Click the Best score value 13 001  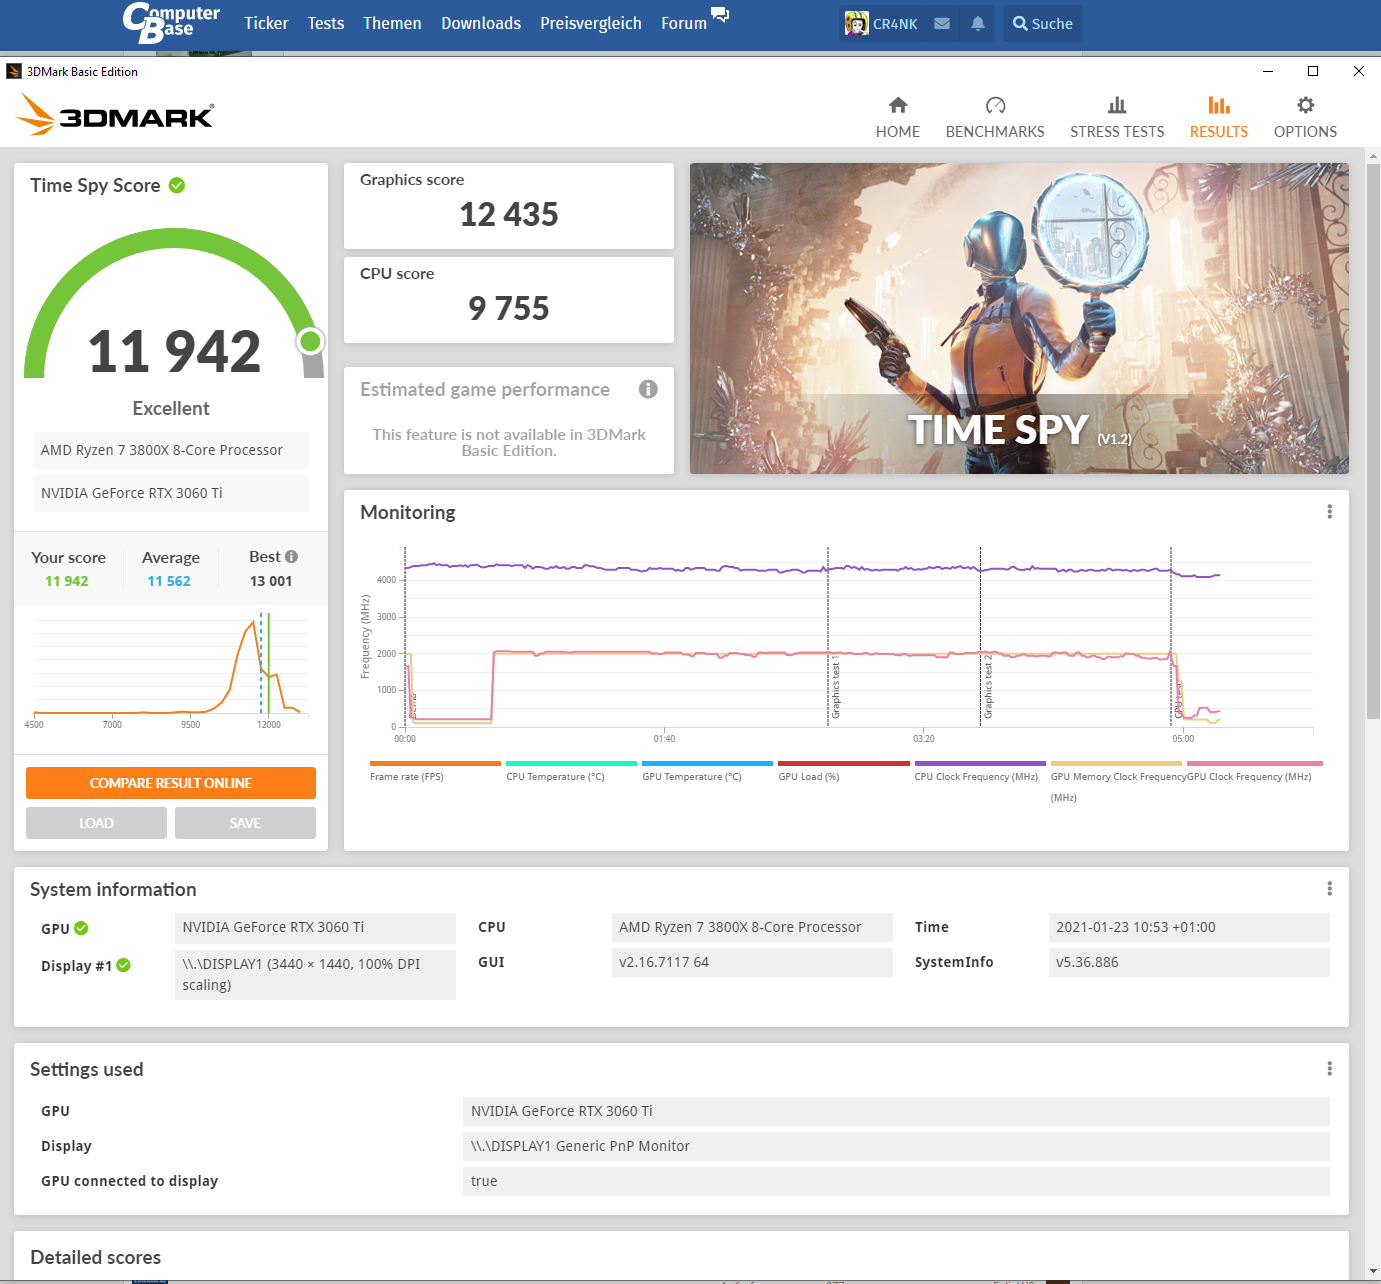271,581
